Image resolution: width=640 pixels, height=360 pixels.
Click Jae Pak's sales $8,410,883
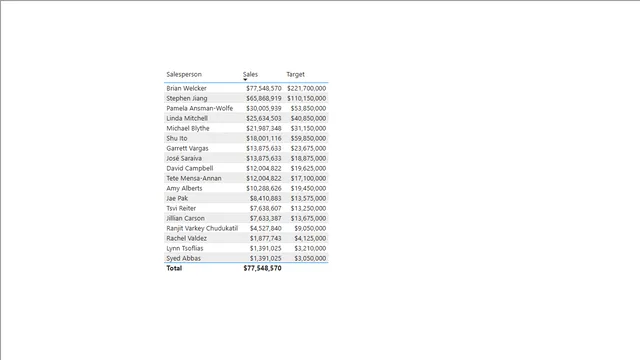tap(266, 198)
